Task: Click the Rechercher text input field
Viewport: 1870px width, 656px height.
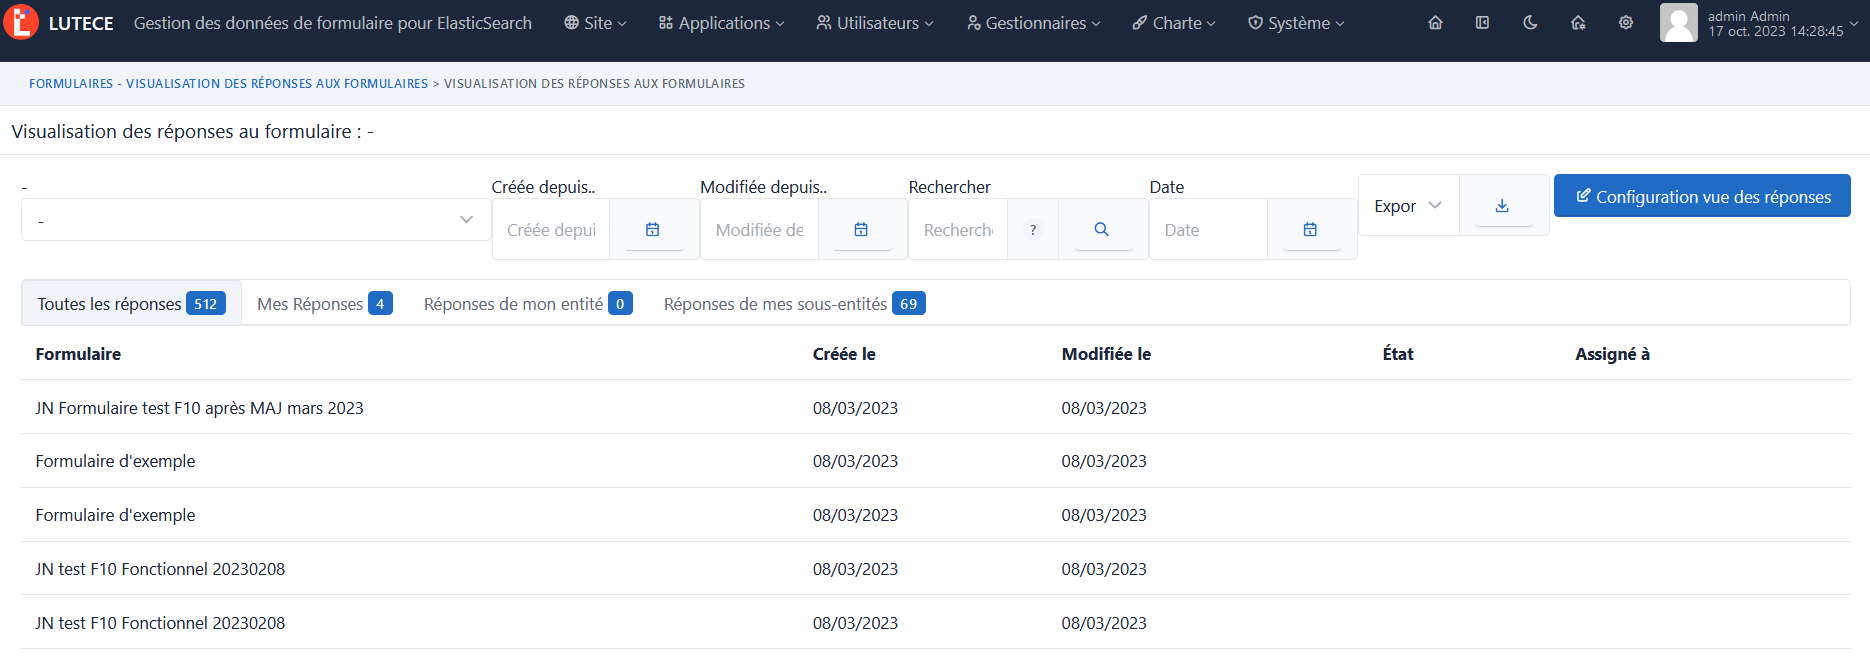Action: tap(957, 230)
